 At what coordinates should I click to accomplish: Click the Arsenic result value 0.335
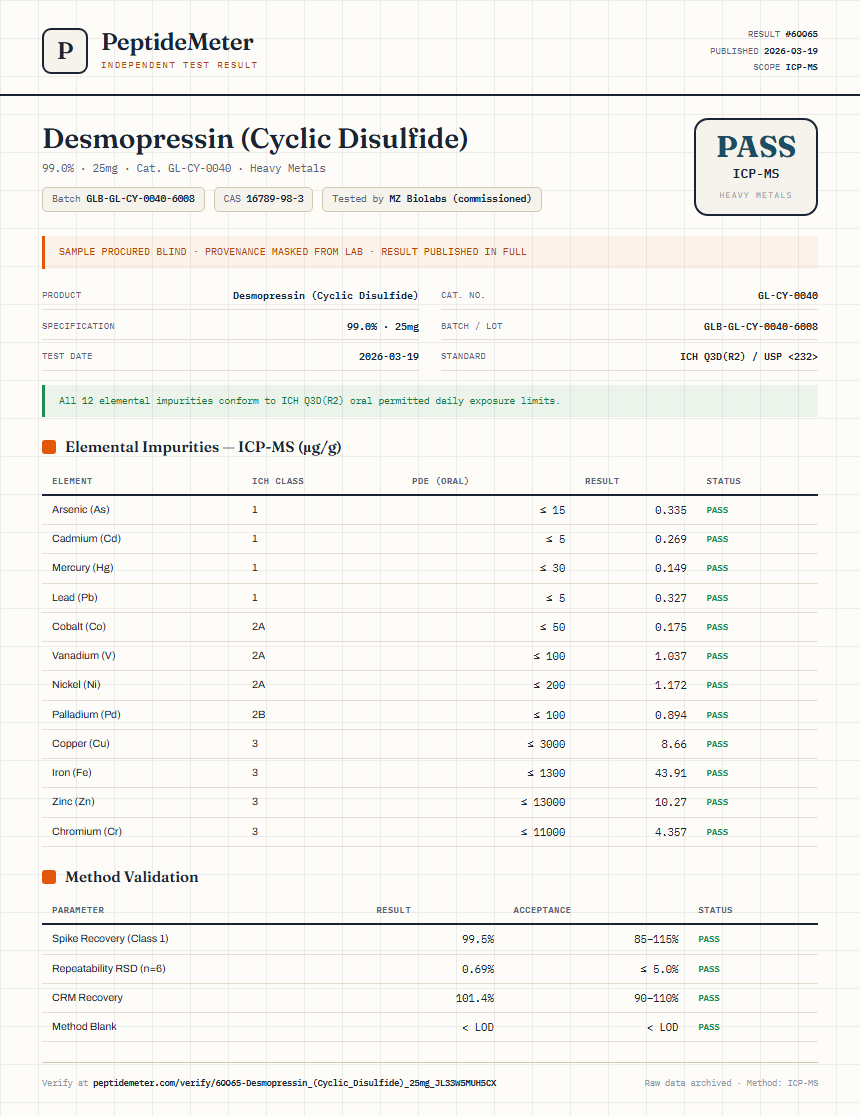click(x=671, y=510)
